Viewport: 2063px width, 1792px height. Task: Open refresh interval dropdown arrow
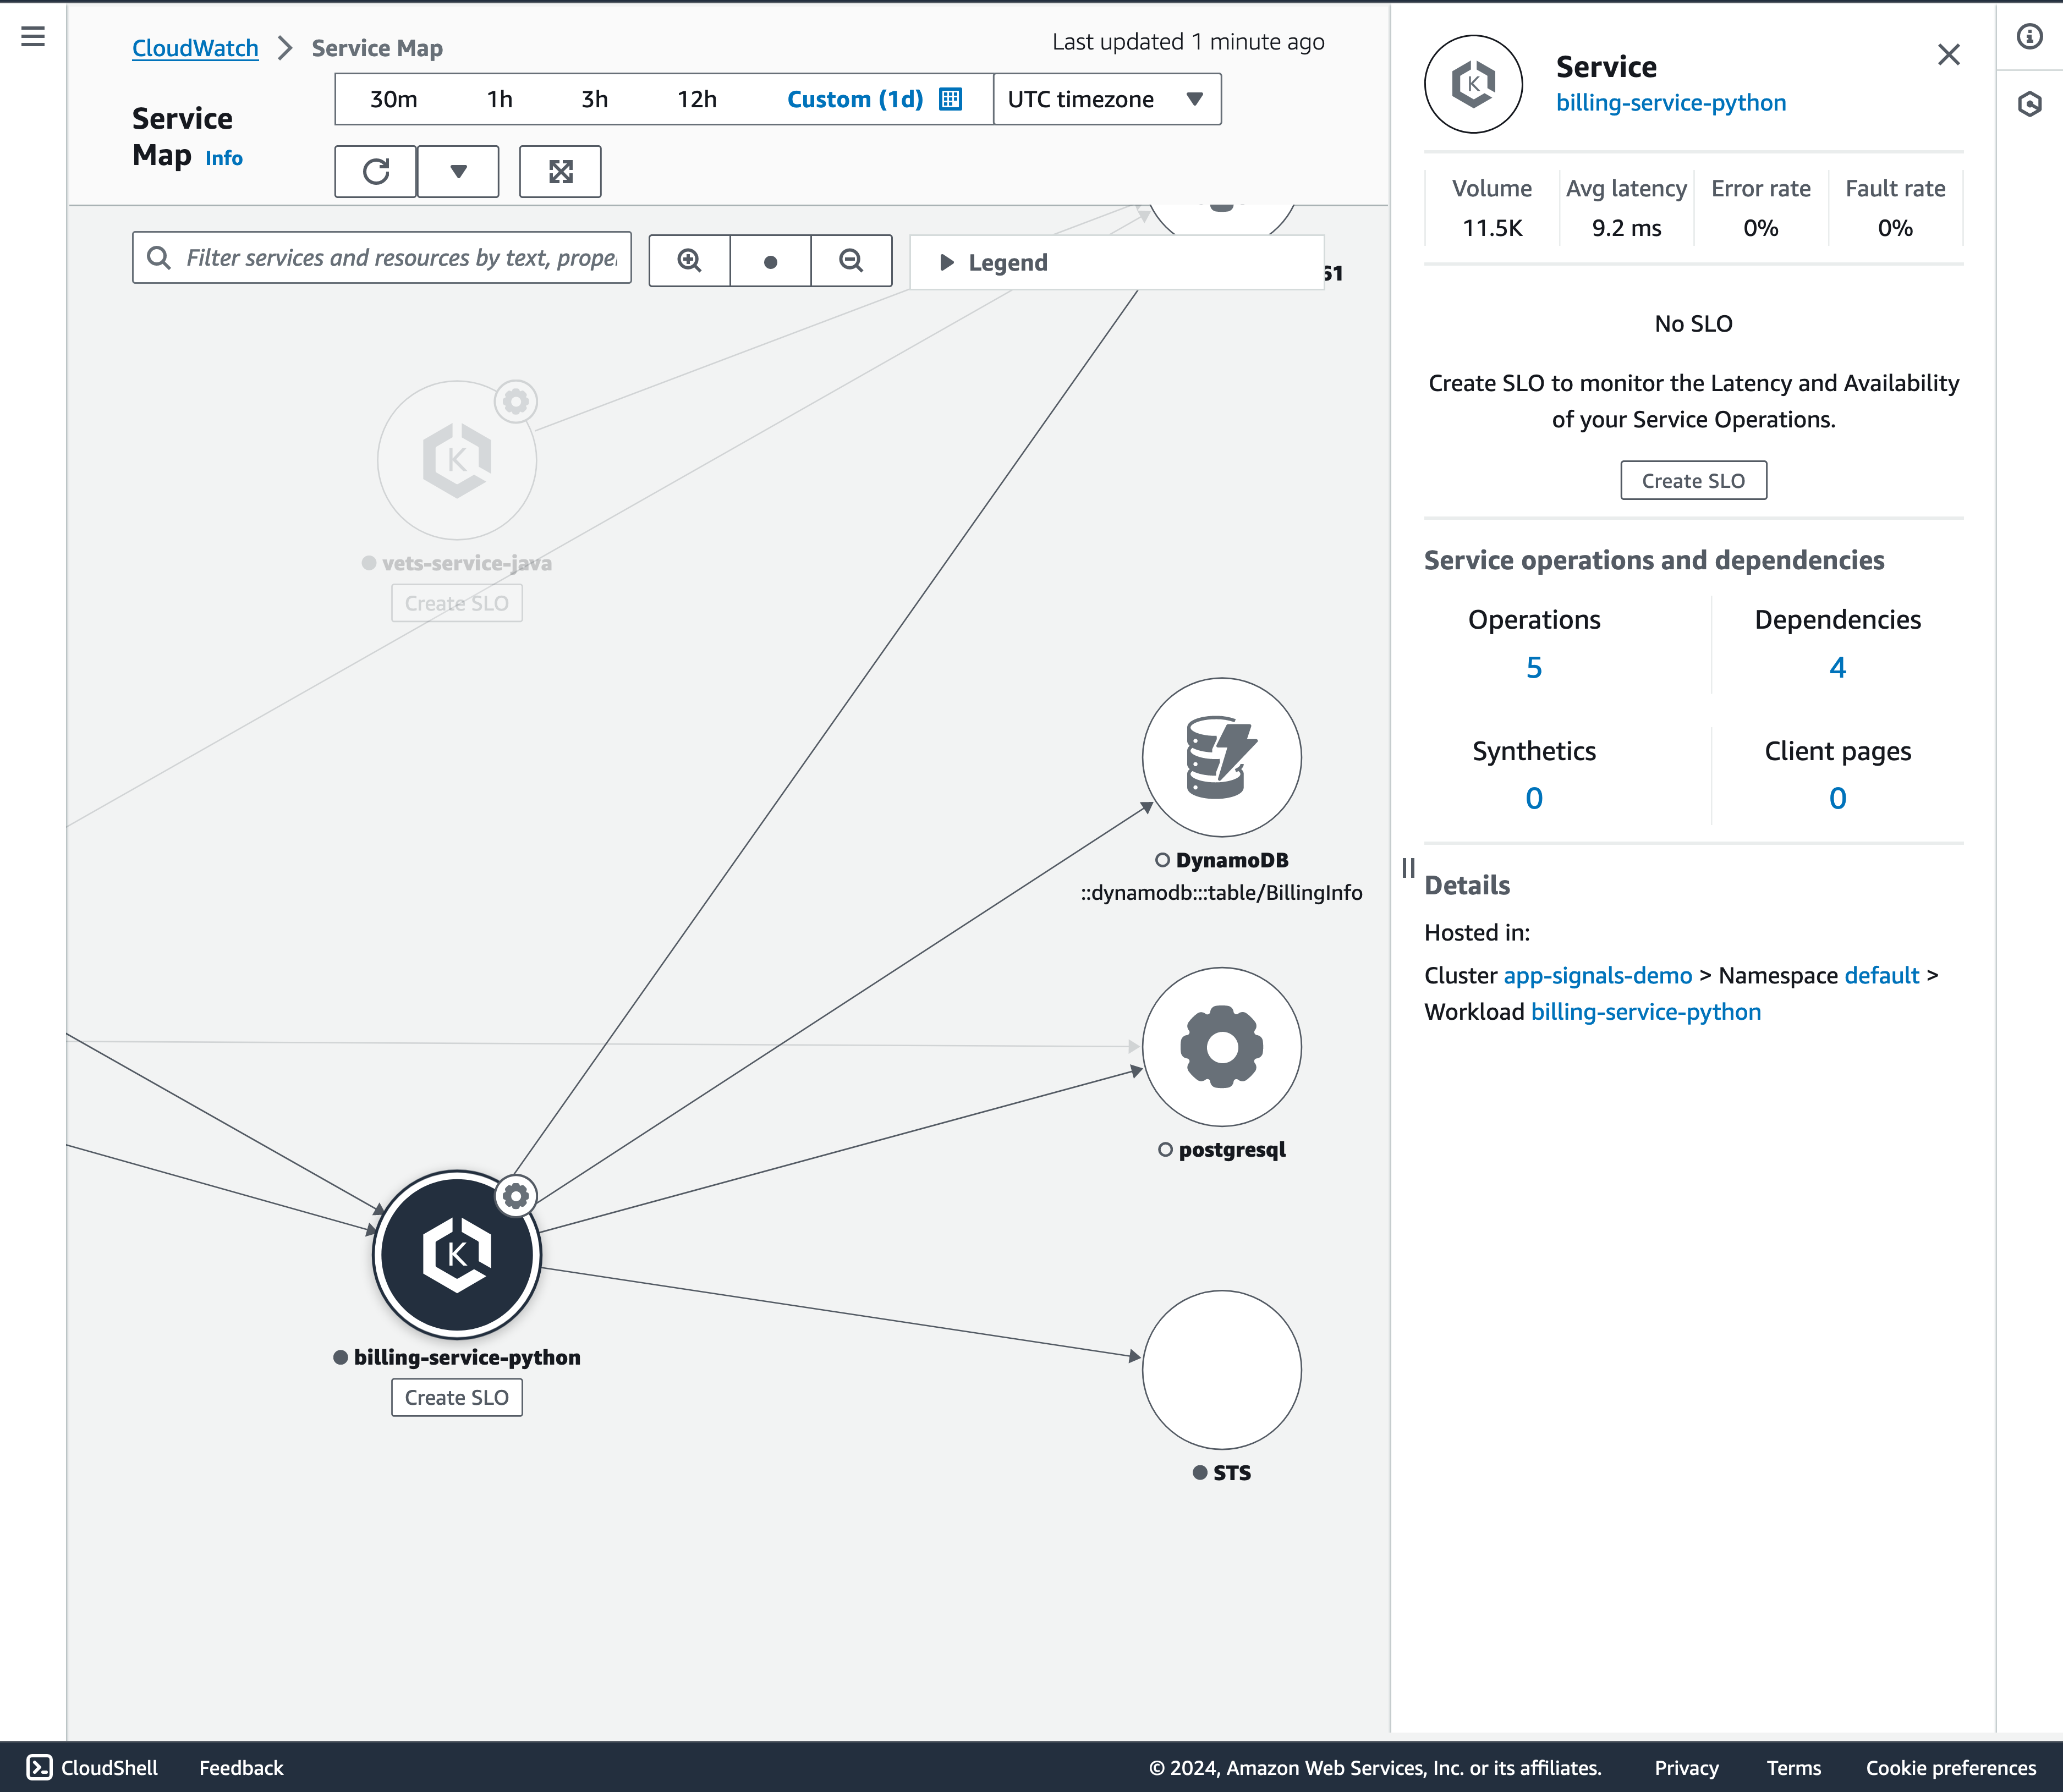click(458, 171)
